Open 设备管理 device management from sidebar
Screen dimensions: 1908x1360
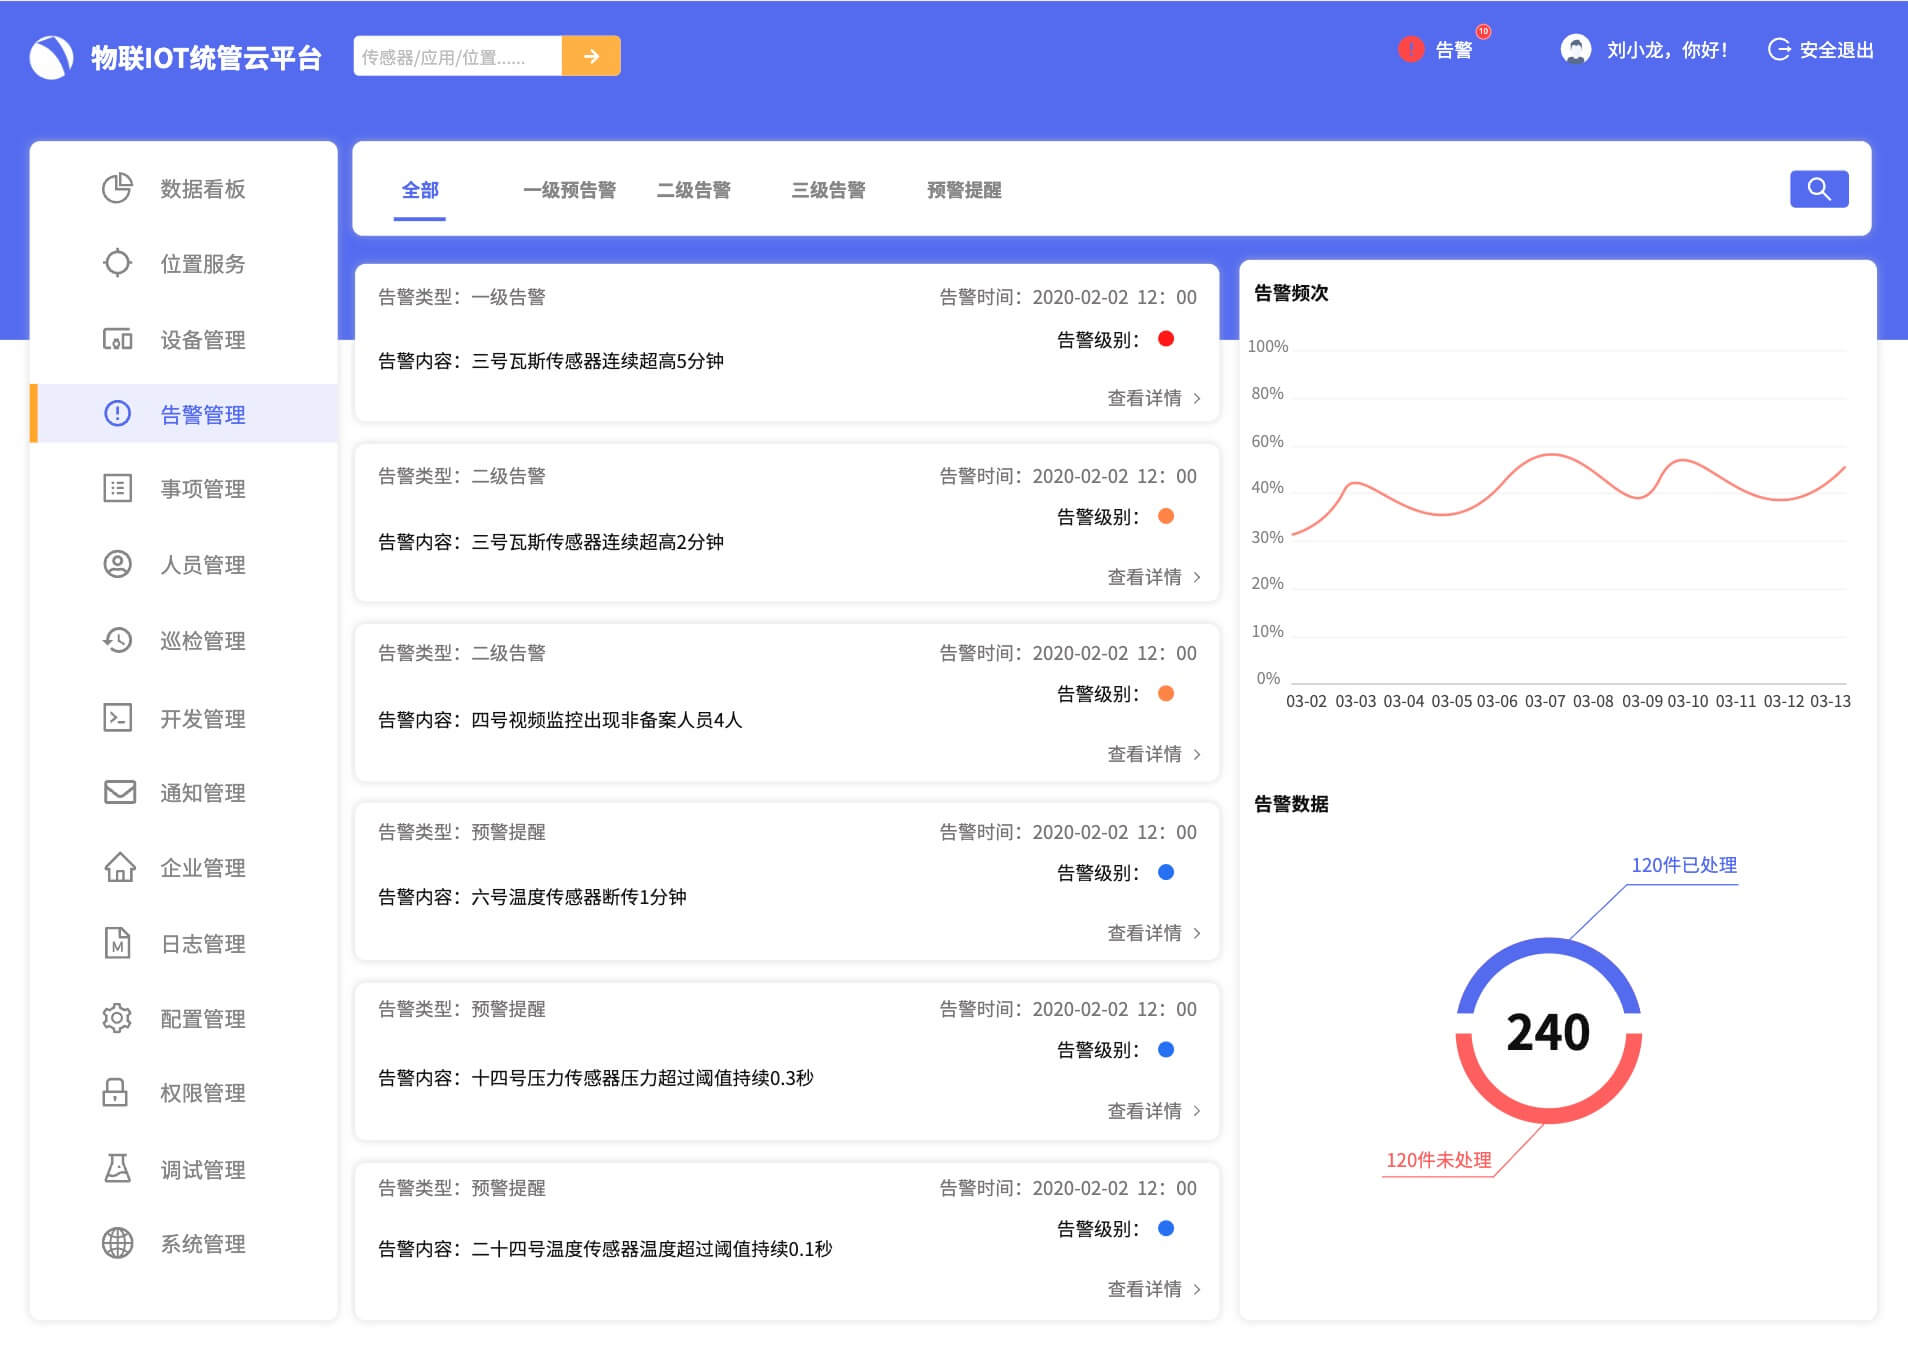coord(118,339)
